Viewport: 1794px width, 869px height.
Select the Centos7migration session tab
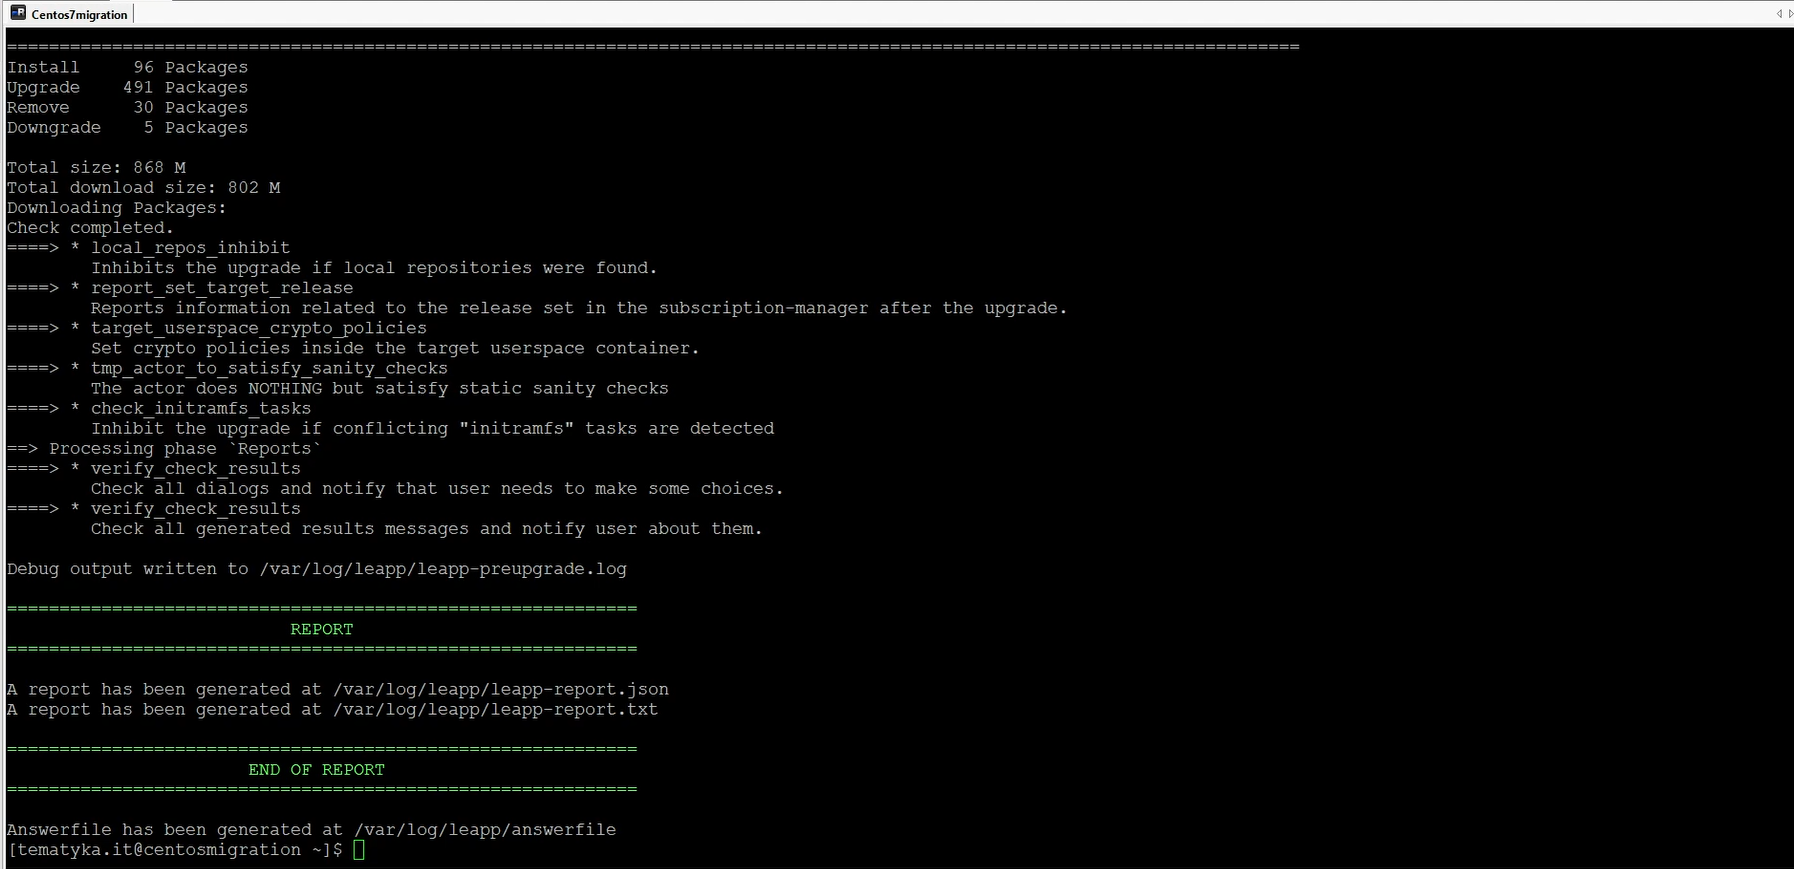69,14
